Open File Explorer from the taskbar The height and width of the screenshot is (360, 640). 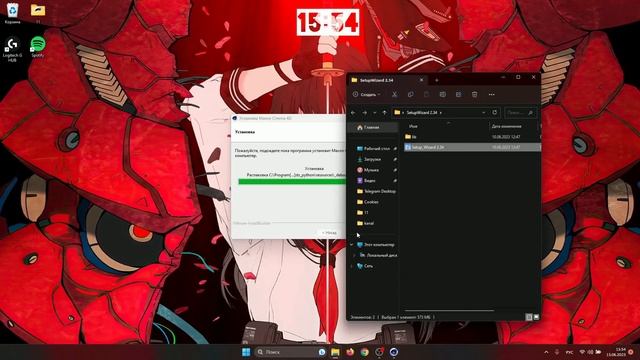(x=335, y=352)
